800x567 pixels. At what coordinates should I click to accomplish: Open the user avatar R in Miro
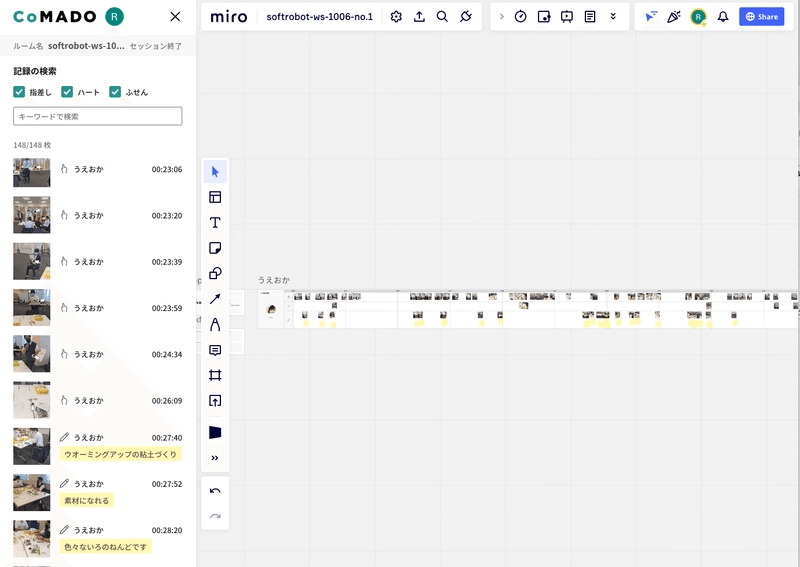pos(698,17)
